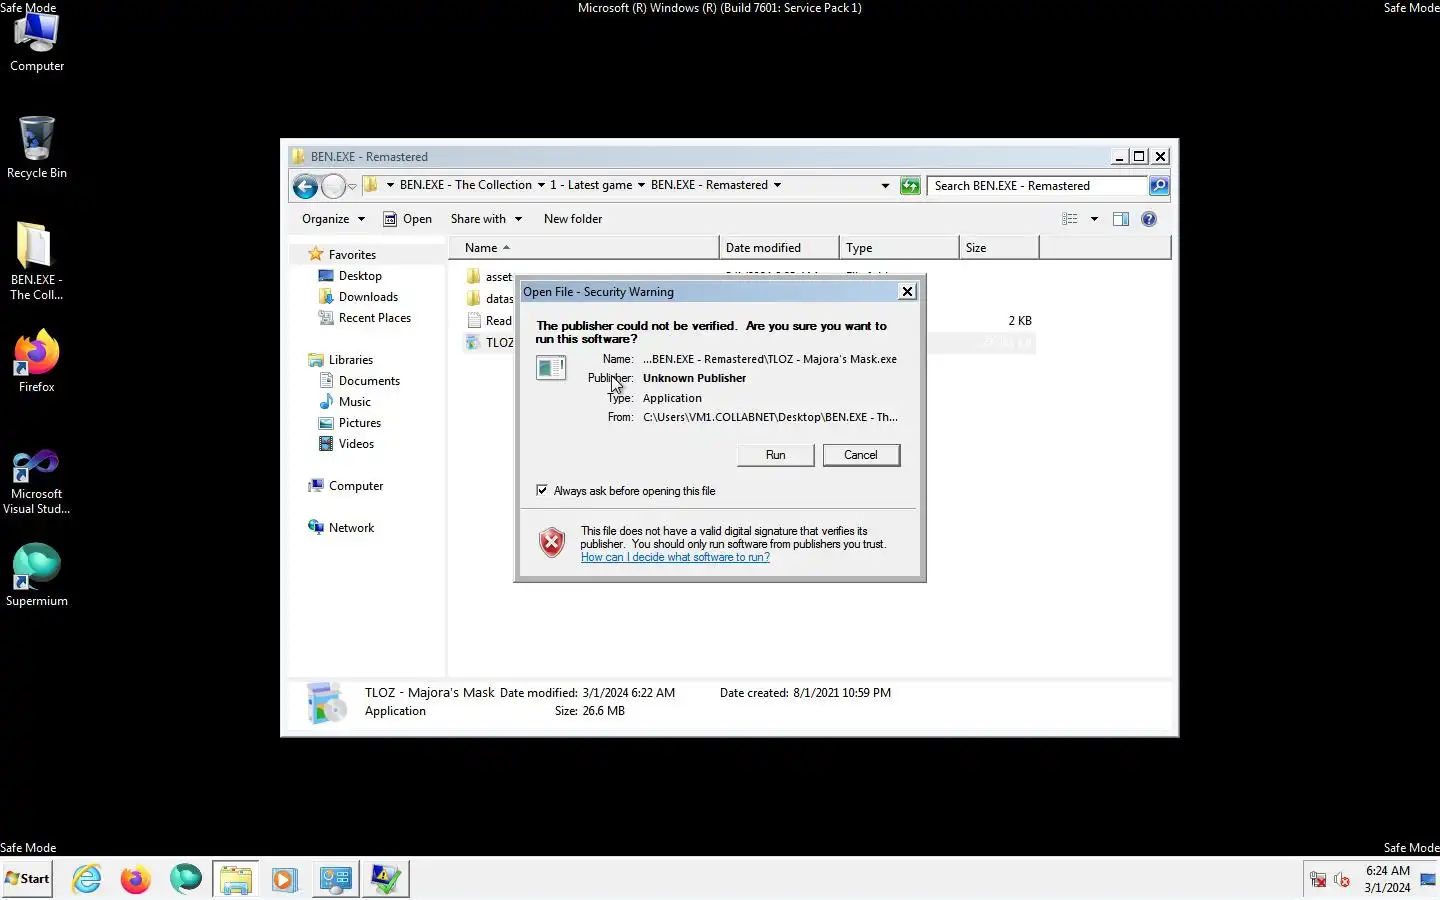This screenshot has width=1440, height=900.
Task: Click the Search BEN.EXE - Remastered field
Action: click(1037, 186)
